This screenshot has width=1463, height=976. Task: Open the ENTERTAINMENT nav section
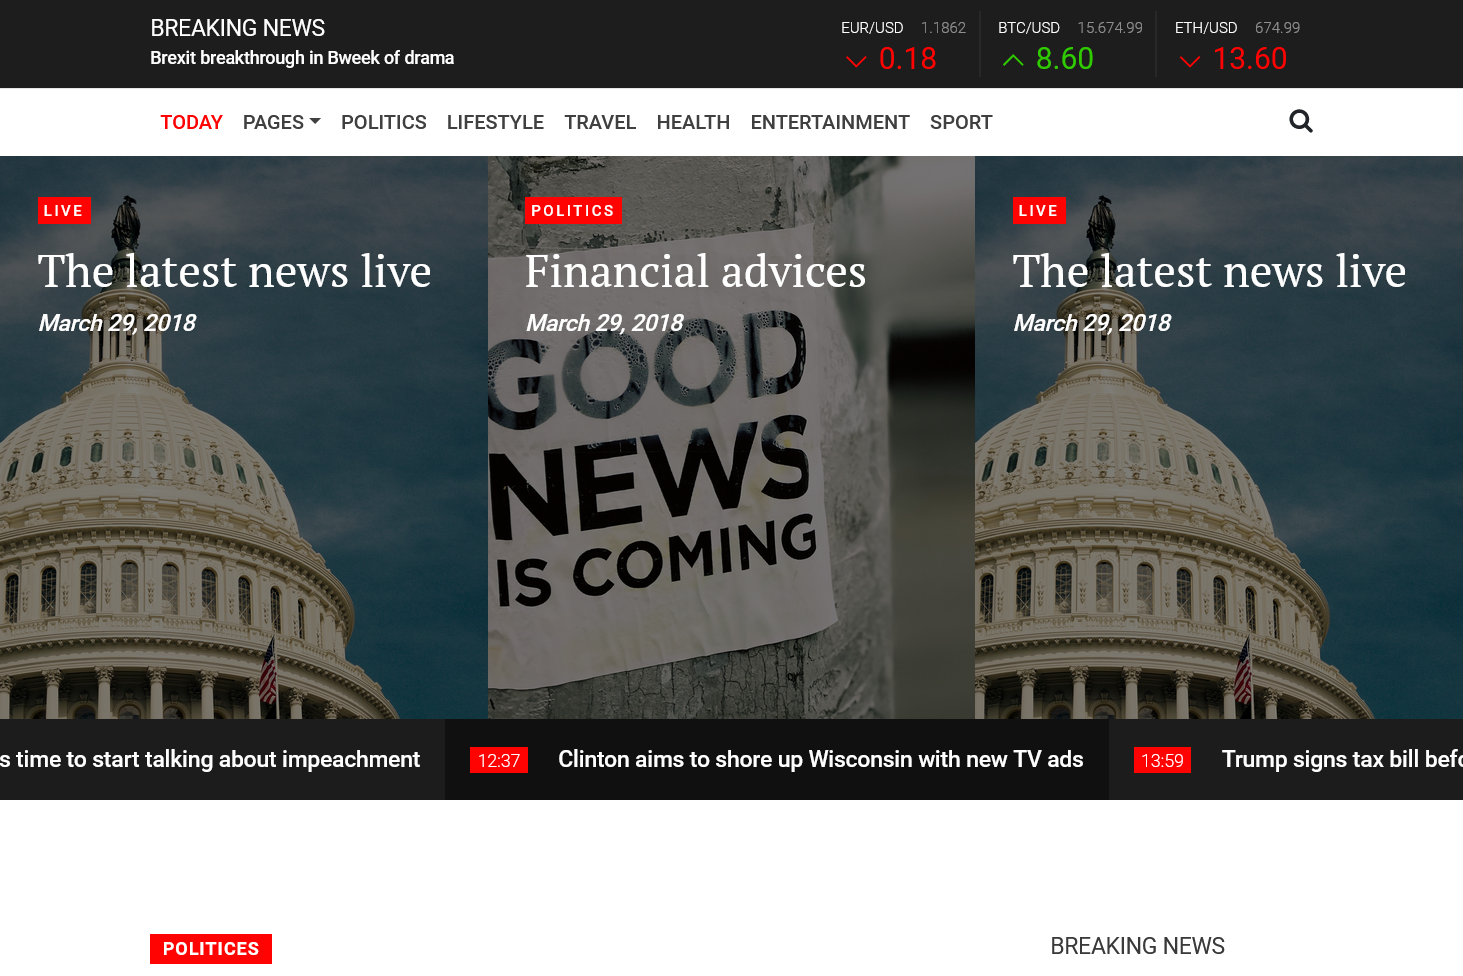click(830, 122)
